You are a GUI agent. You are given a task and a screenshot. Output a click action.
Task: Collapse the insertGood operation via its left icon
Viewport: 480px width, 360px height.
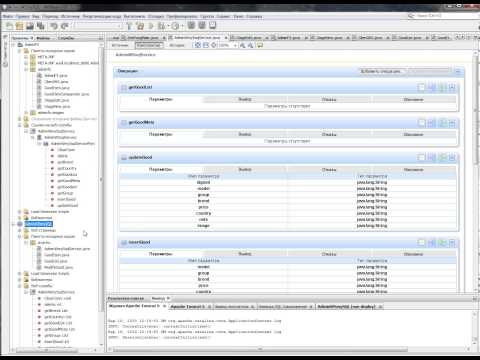coord(124,242)
